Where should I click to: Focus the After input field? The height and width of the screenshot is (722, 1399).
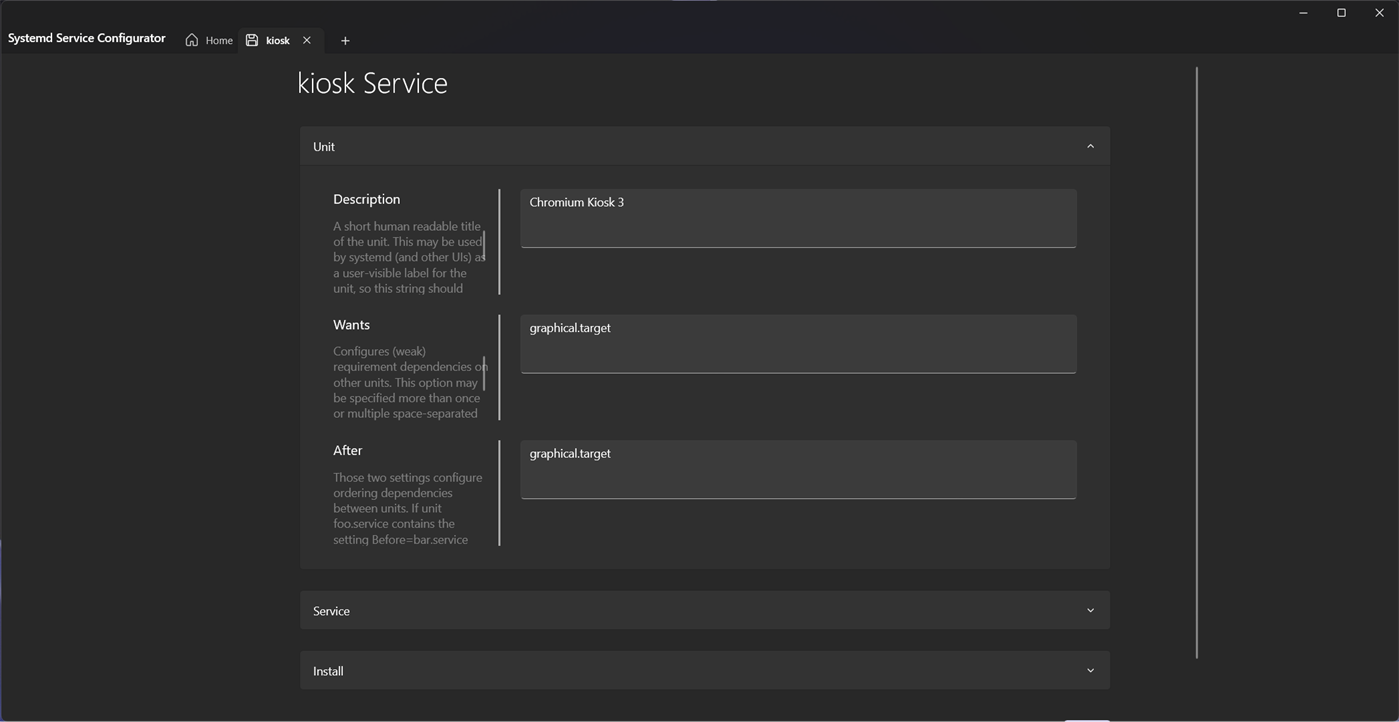pos(798,468)
